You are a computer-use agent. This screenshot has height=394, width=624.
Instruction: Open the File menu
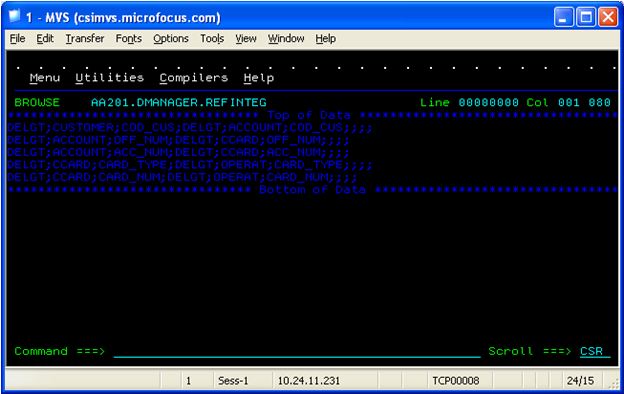[18, 39]
